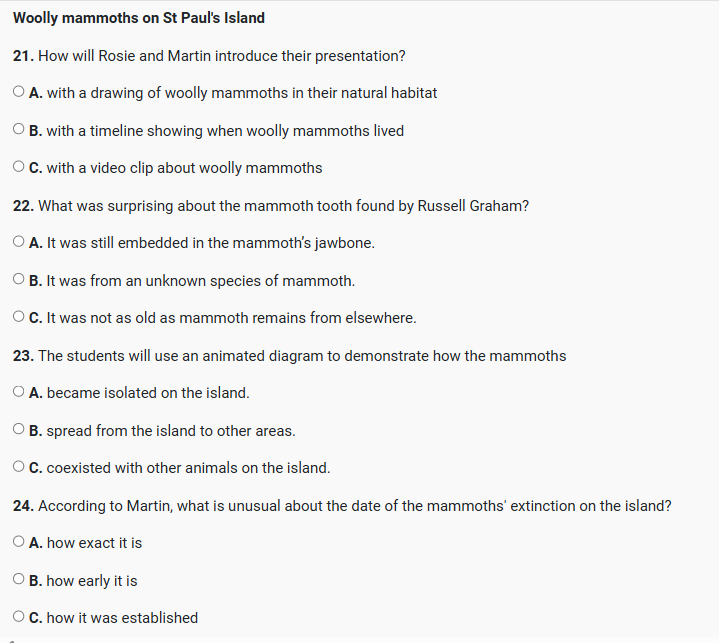Select answer A embedded in mammoth's jawbone
719x643 pixels.
click(x=20, y=243)
